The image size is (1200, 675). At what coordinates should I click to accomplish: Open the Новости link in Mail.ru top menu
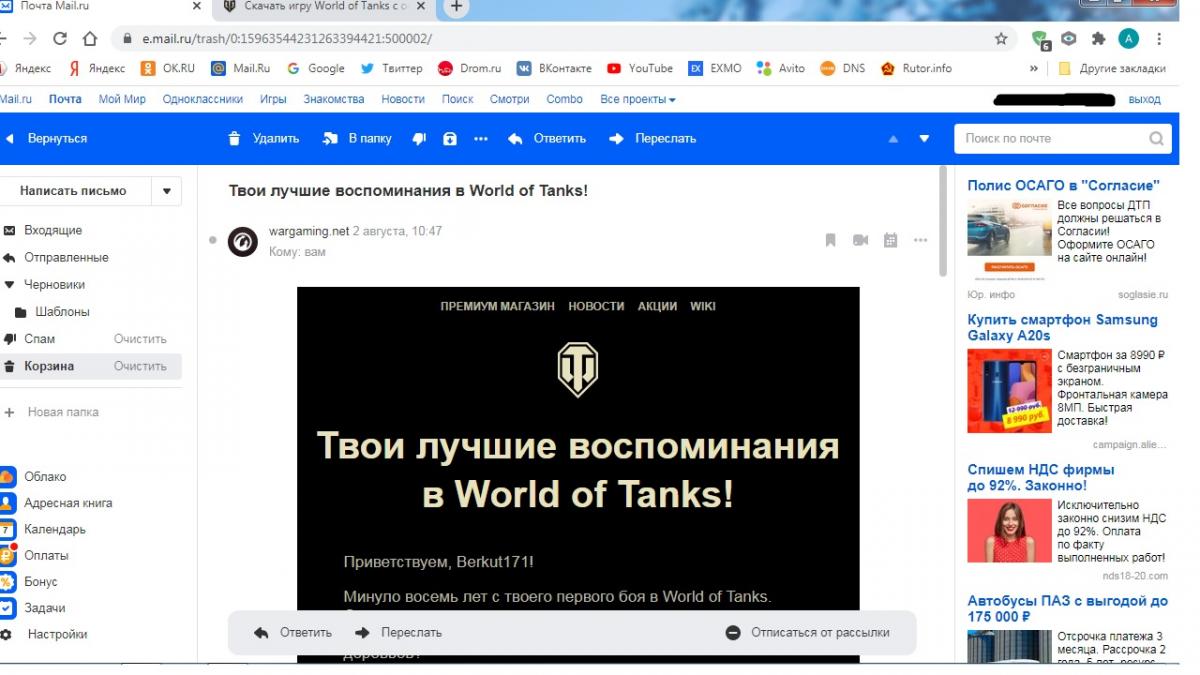(402, 99)
